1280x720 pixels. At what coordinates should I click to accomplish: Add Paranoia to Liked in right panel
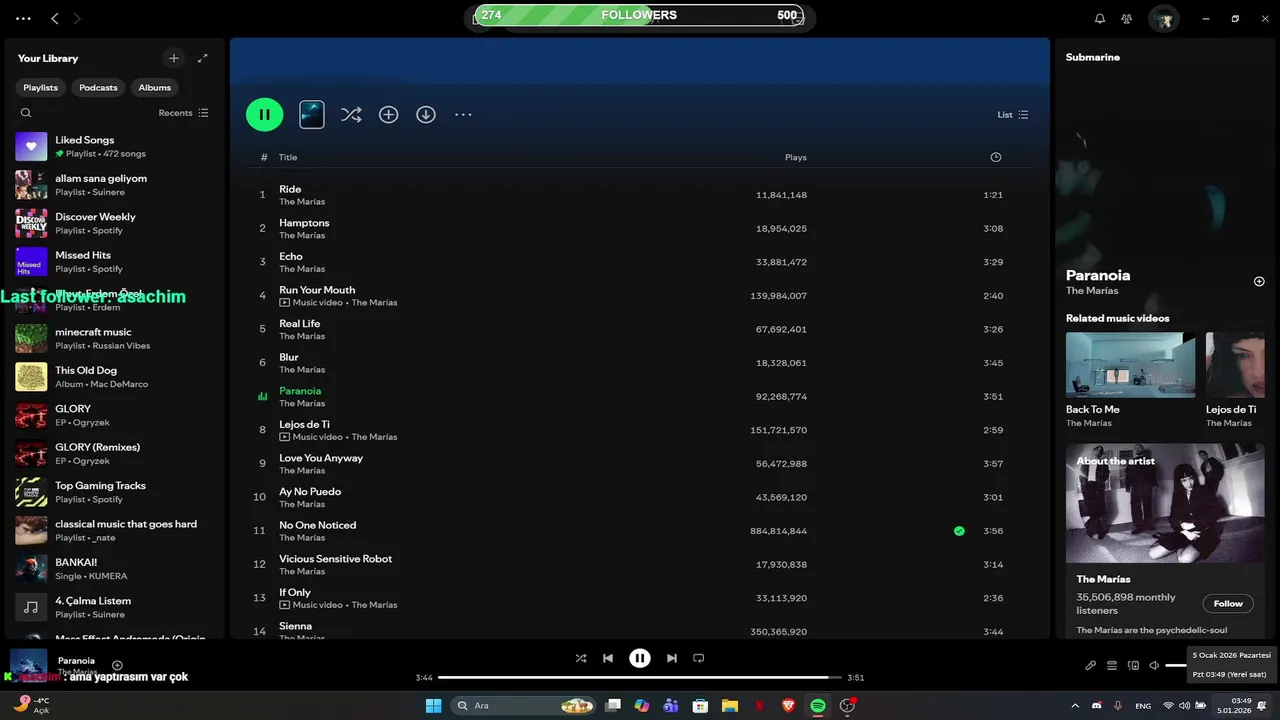click(x=1259, y=281)
